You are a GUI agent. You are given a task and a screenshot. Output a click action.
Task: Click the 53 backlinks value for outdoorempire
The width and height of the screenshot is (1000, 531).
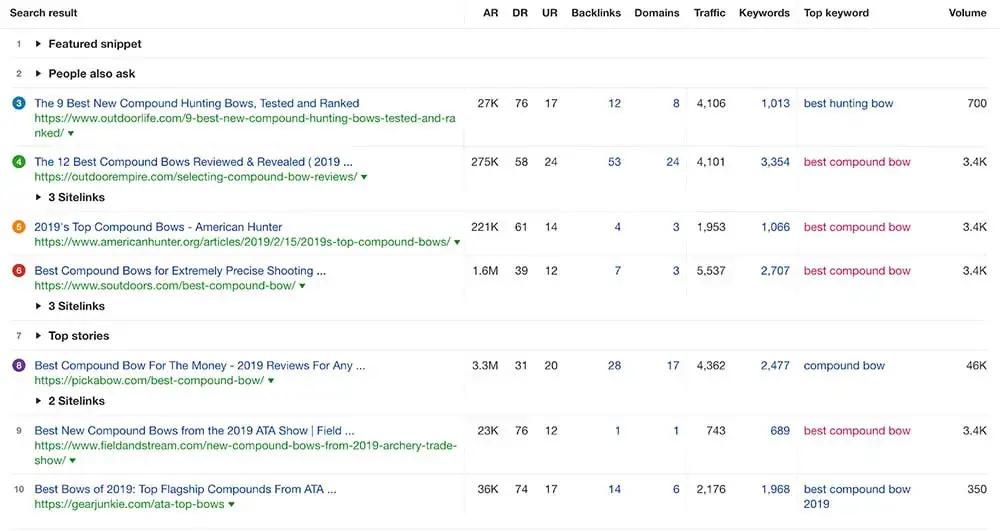pos(614,162)
